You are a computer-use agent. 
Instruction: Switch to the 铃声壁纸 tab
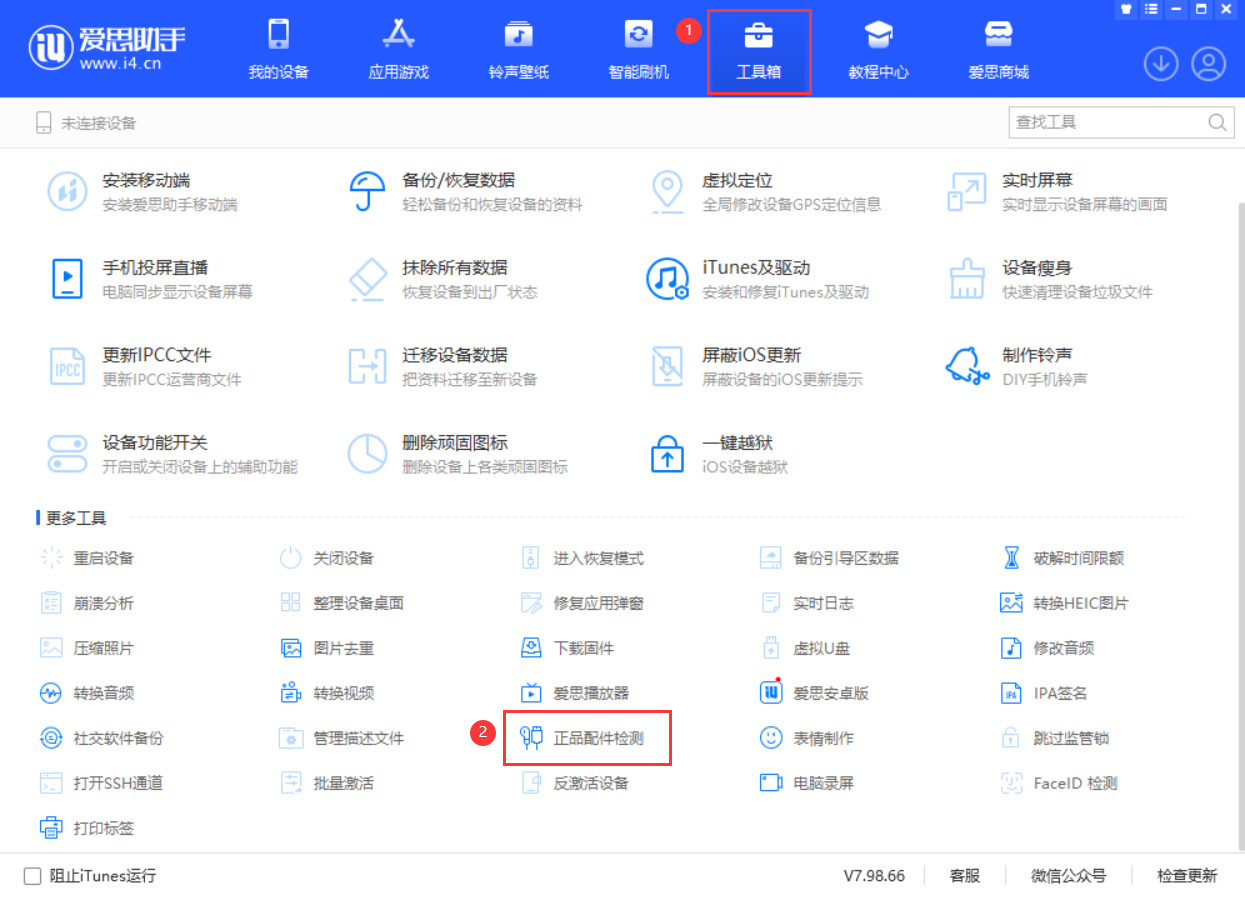point(519,50)
